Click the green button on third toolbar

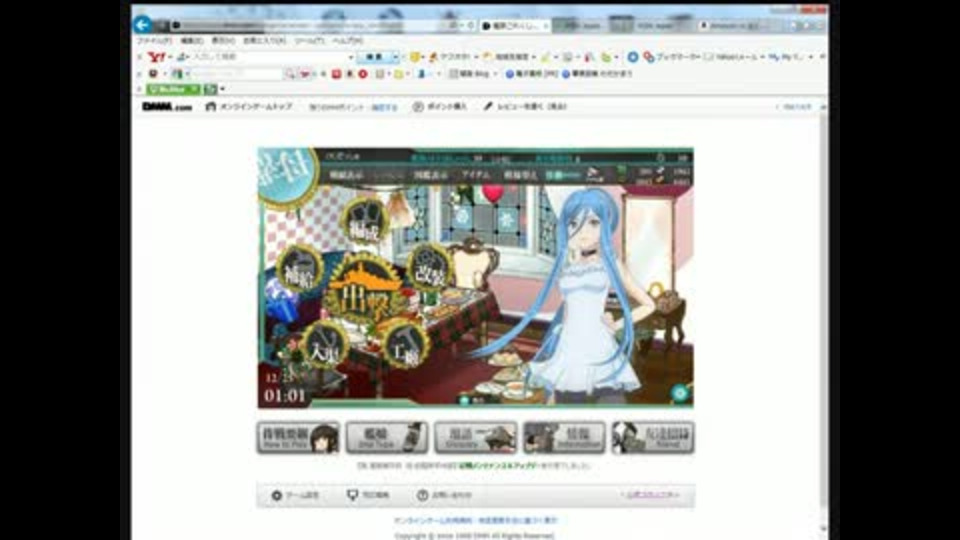[x=173, y=89]
